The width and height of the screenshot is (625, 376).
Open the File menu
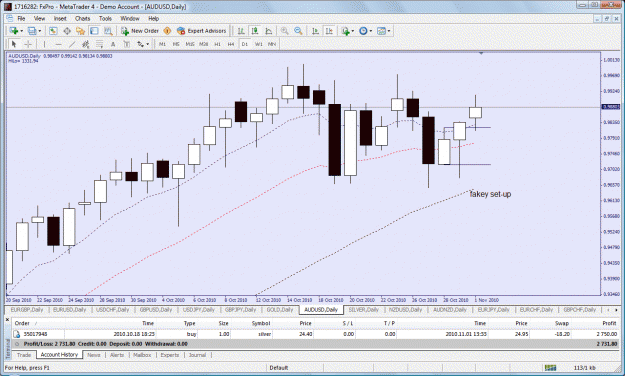point(21,18)
